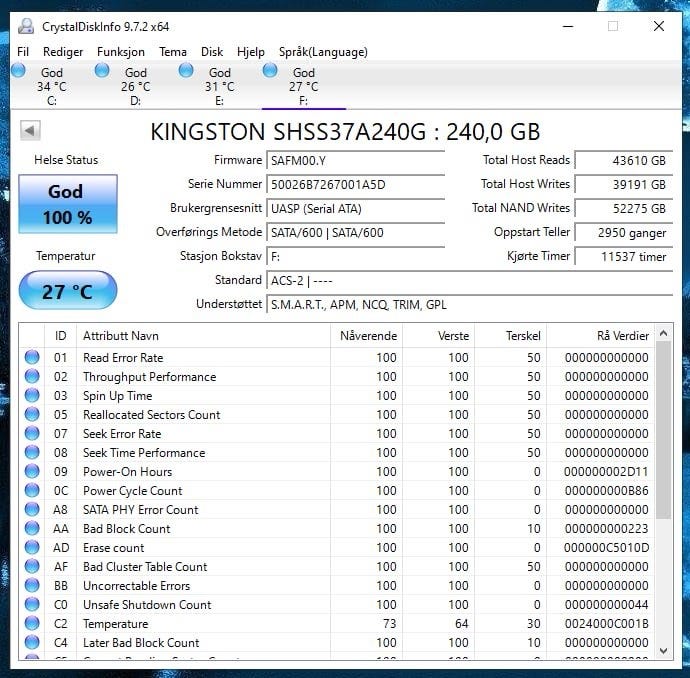Screen dimensions: 690x678
Task: Click the Serie Nummer value field
Action: (x=365, y=185)
